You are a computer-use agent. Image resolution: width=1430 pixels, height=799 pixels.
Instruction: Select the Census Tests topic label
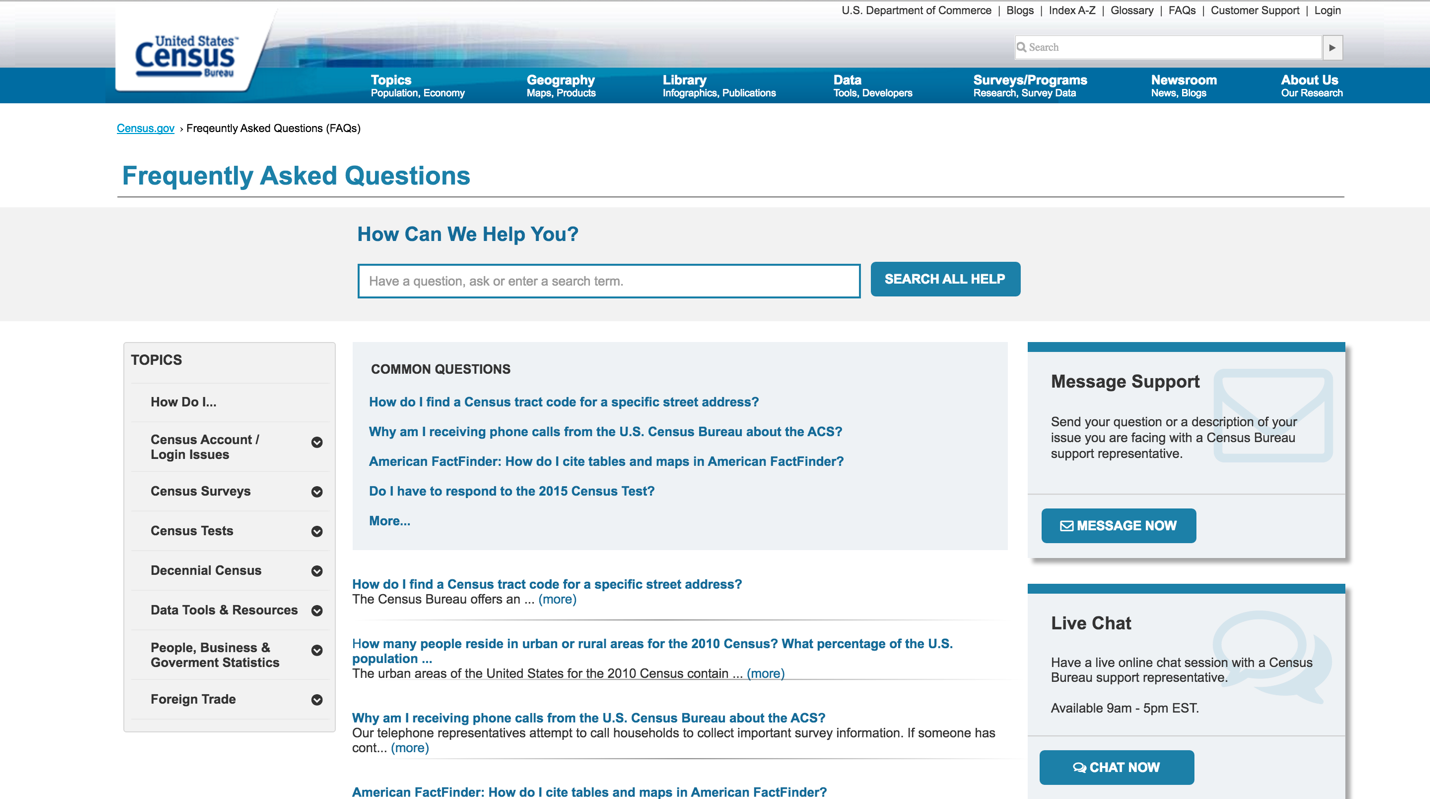(191, 531)
